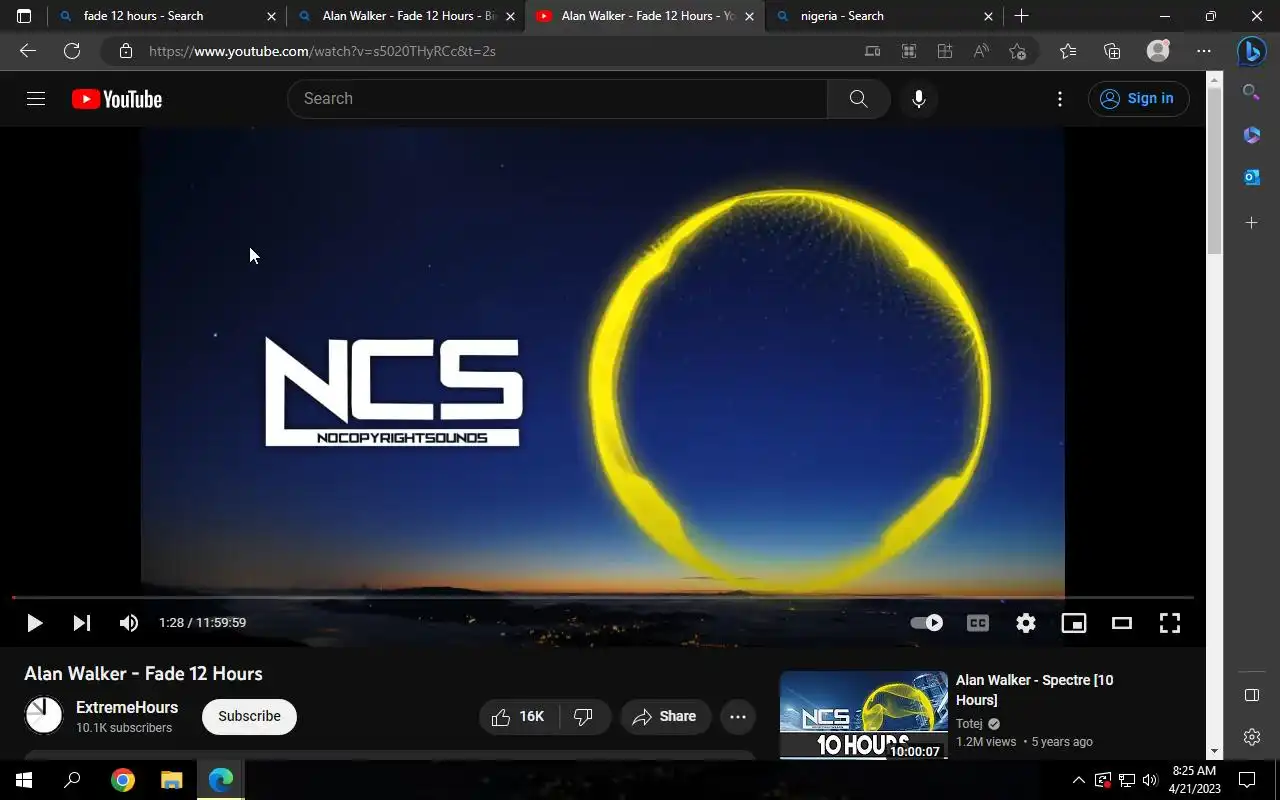The width and height of the screenshot is (1280, 800).
Task: Click the page vertical scrollbar
Action: click(x=1215, y=171)
